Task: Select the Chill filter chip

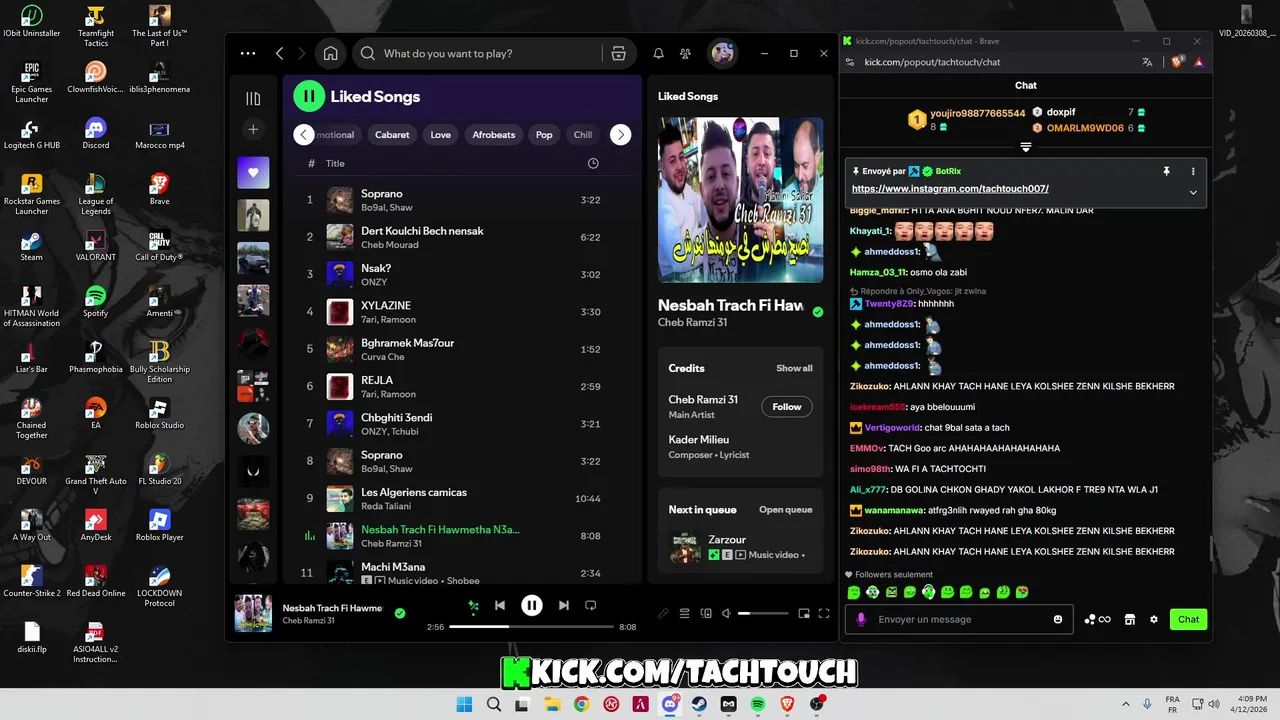Action: [x=583, y=135]
